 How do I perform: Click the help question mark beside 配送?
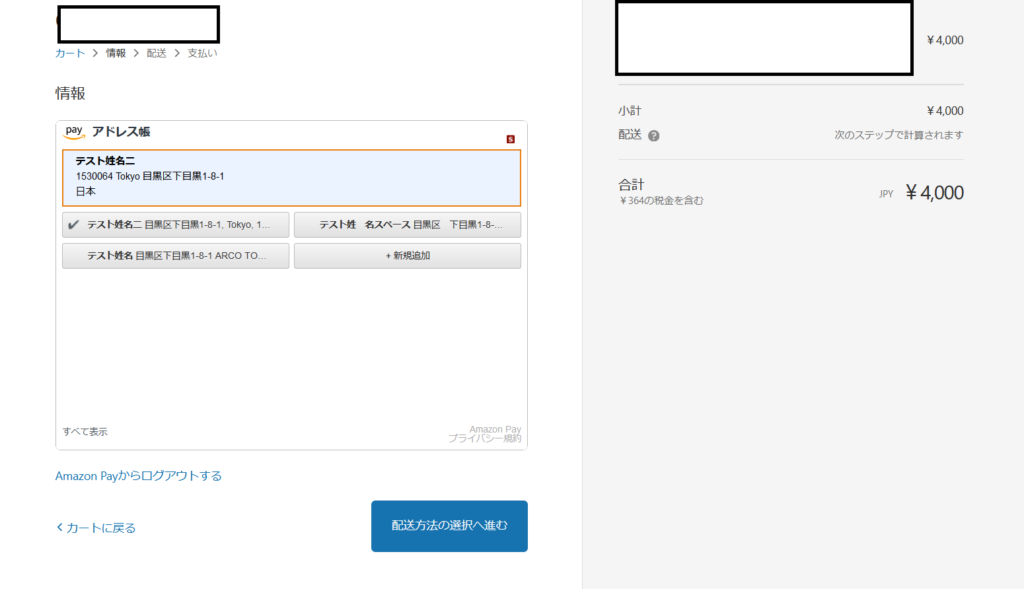pos(654,136)
